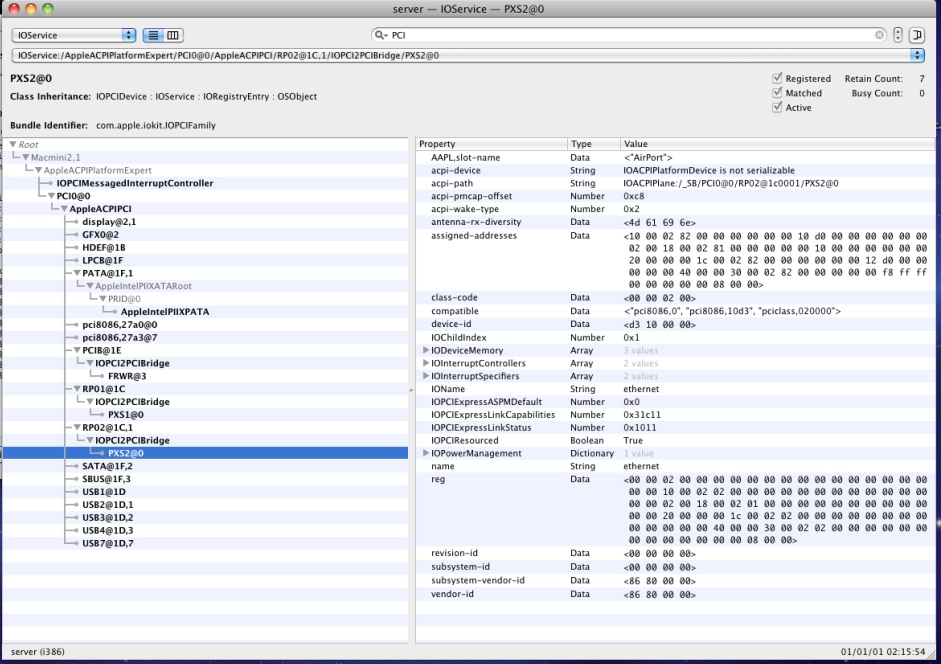Screen dimensions: 941x664
Task: Select the IOName property row
Action: pos(675,389)
